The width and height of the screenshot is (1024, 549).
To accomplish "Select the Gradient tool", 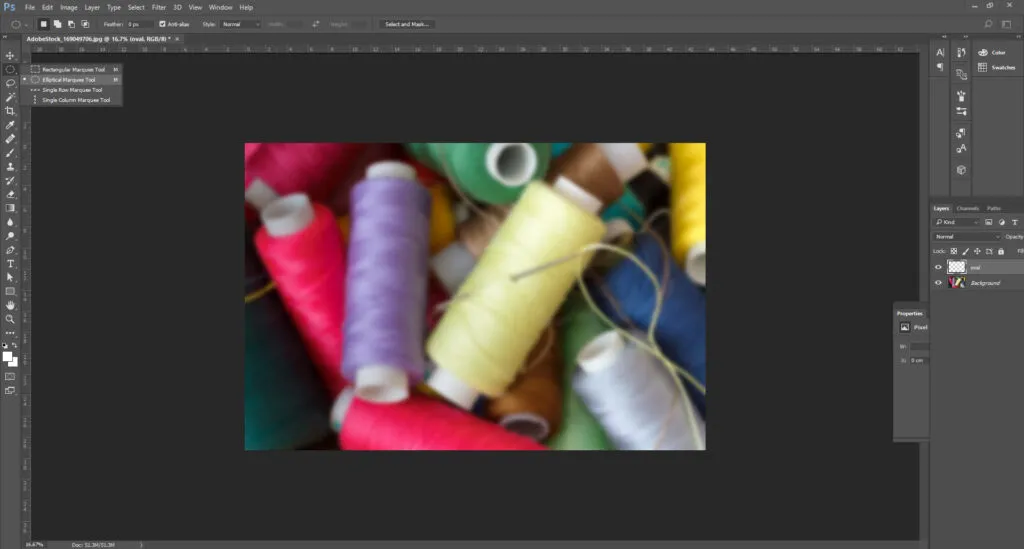I will tap(10, 208).
